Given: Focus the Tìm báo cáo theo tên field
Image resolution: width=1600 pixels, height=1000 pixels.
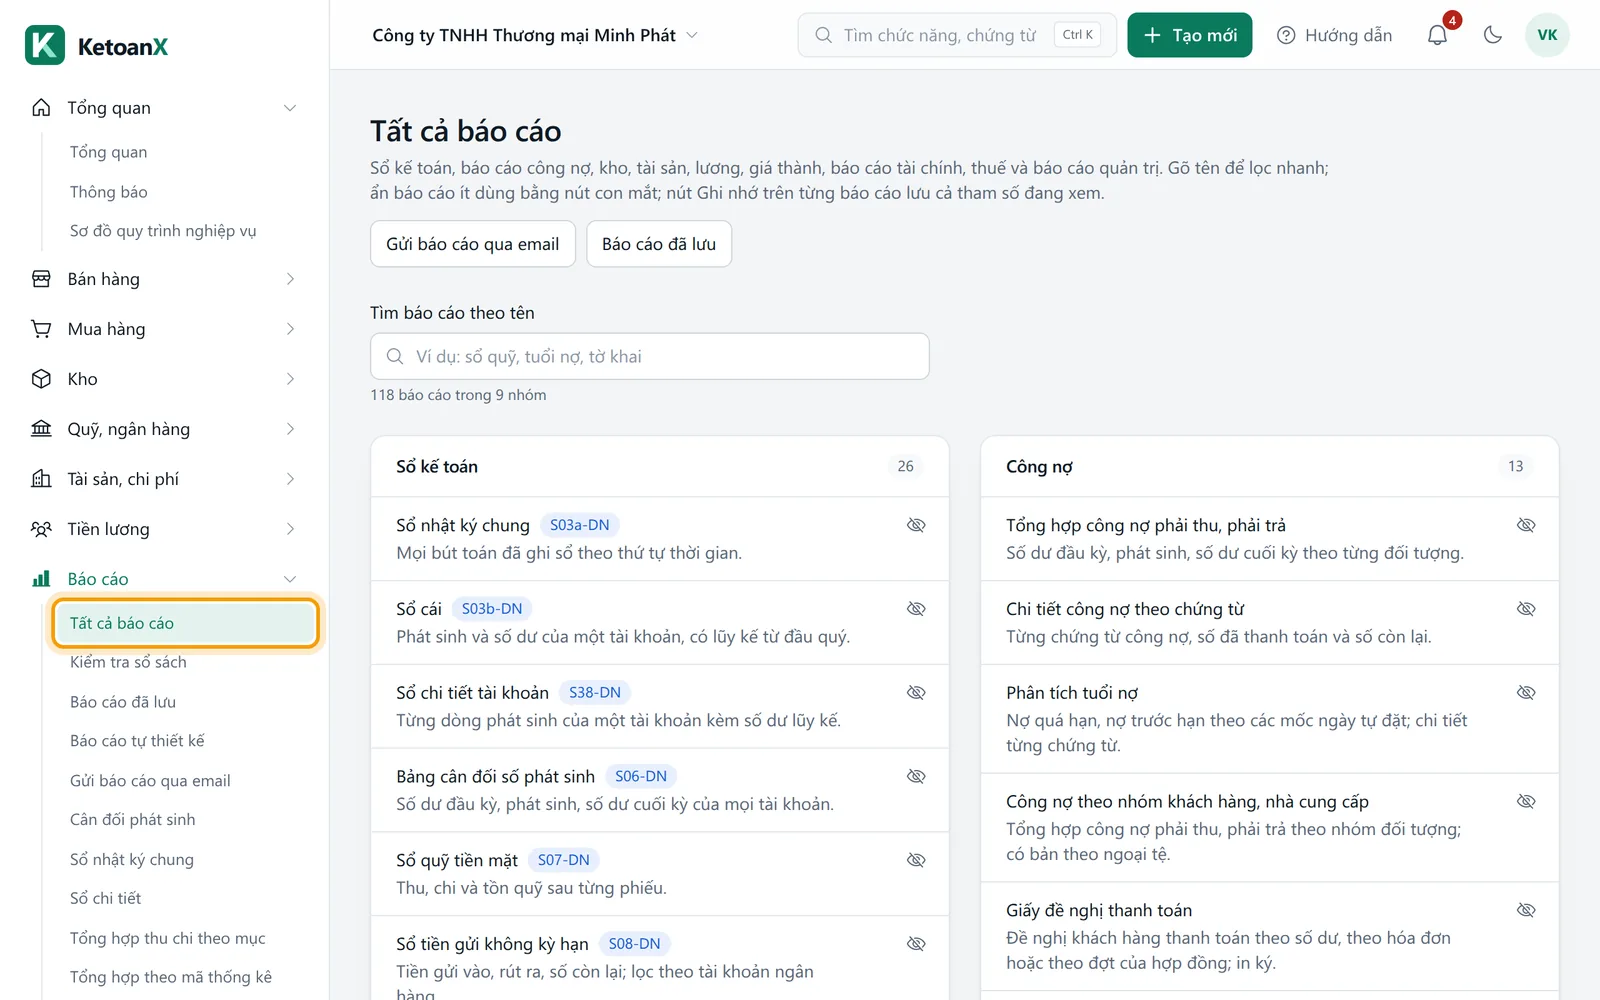Looking at the screenshot, I should point(650,356).
